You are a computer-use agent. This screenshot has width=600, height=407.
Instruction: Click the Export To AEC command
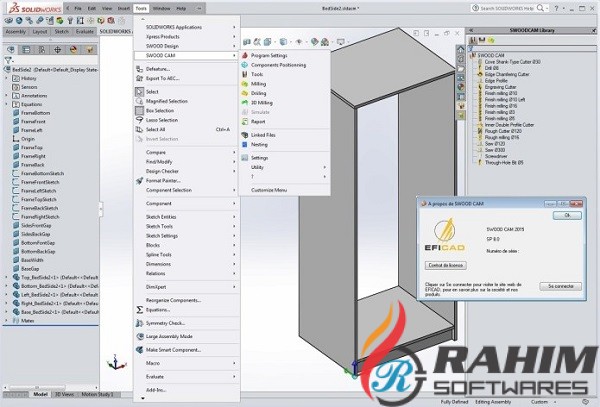[x=162, y=78]
